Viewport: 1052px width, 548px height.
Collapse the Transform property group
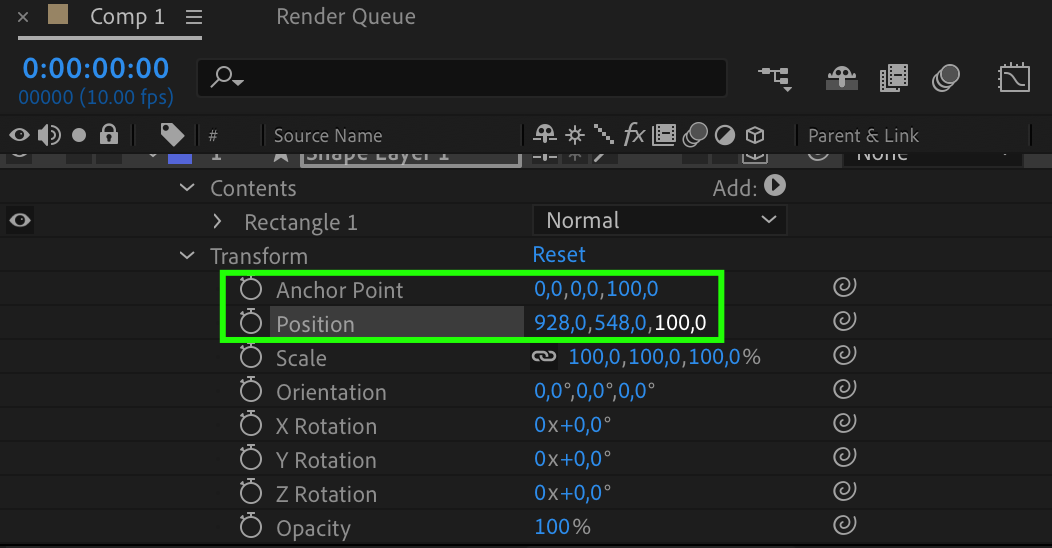[187, 256]
